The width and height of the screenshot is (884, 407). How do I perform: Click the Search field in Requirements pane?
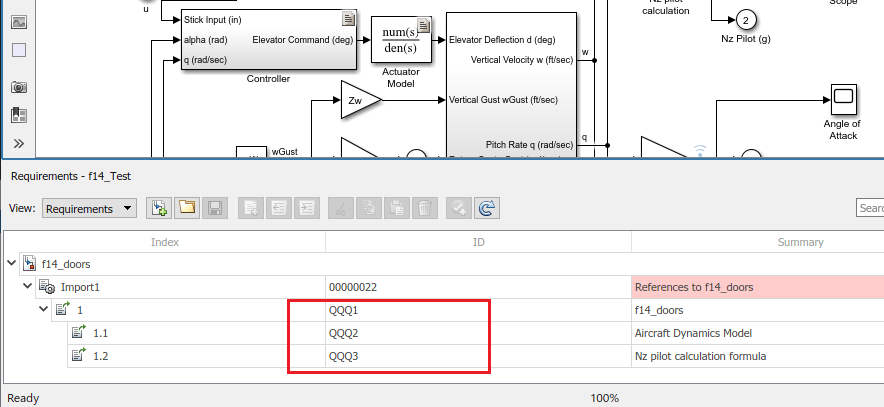(x=870, y=208)
